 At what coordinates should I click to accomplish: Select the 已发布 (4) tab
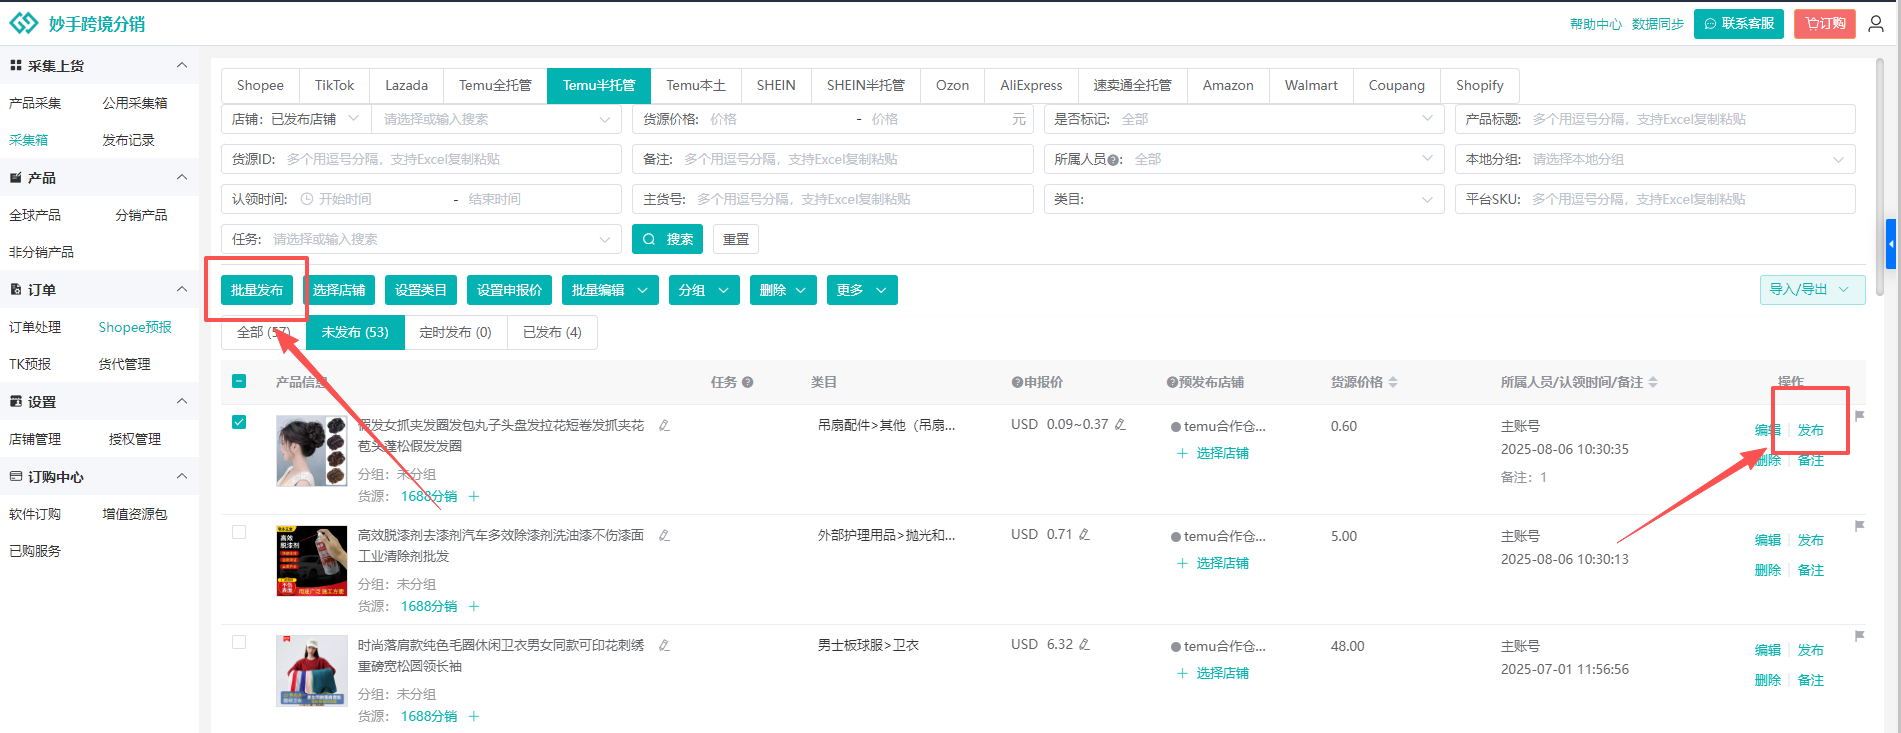[552, 332]
